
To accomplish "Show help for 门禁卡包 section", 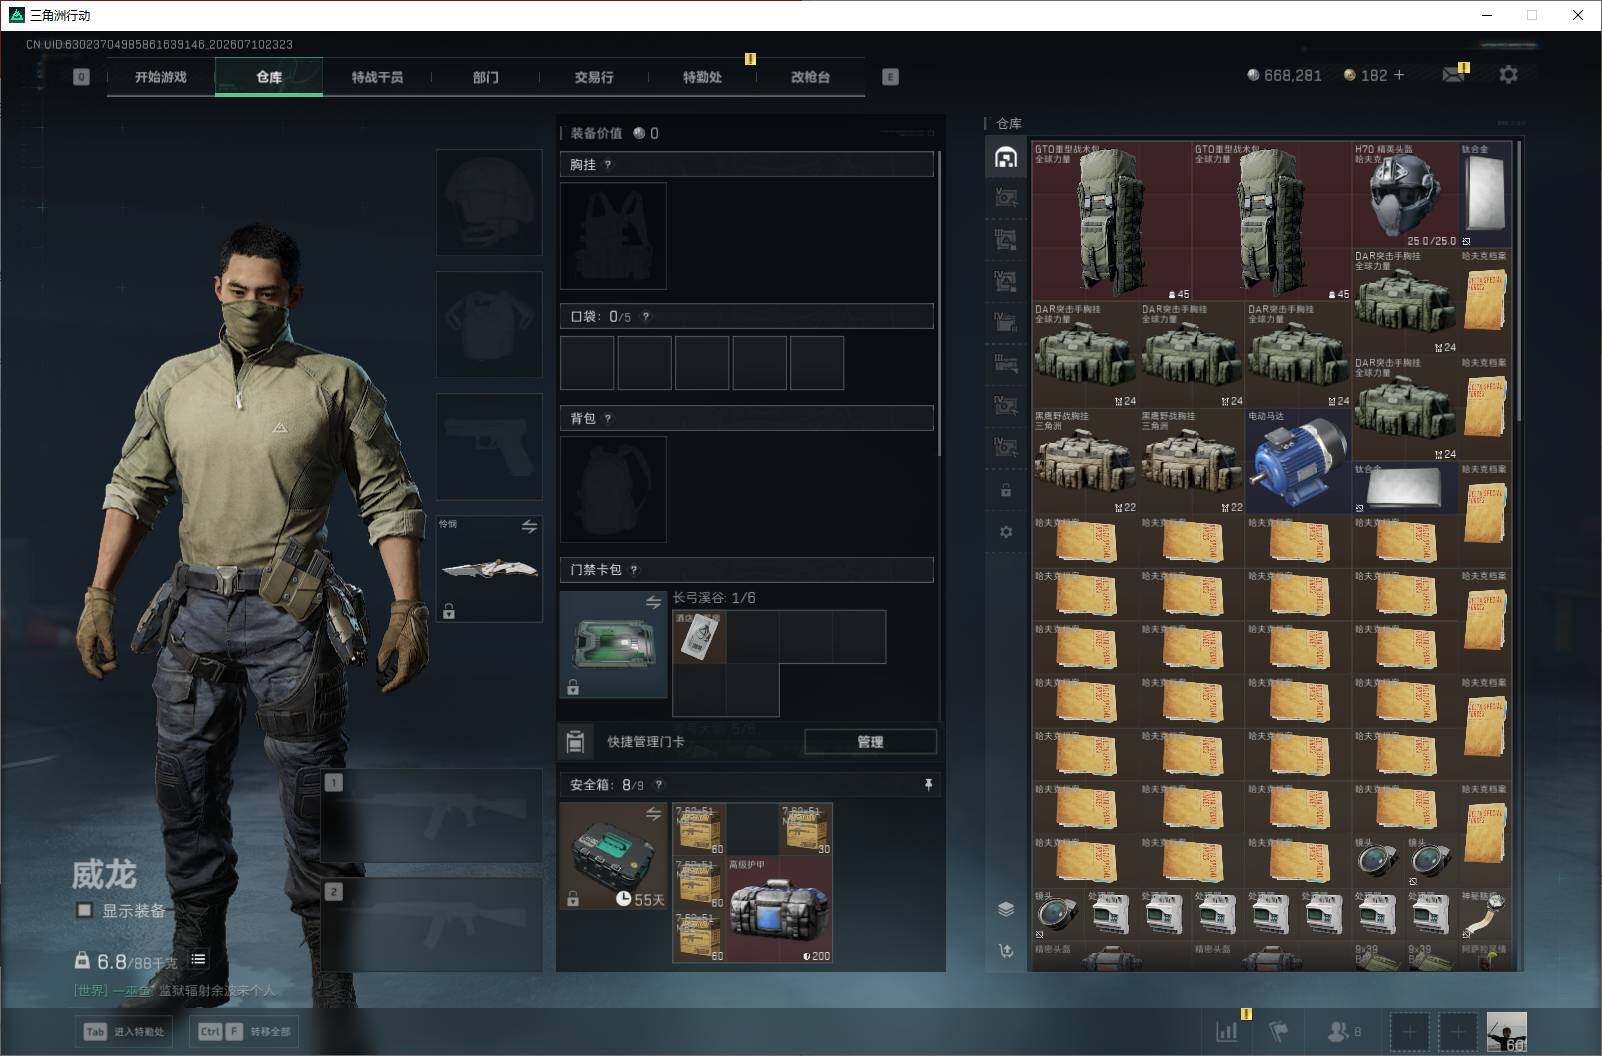I will 634,570.
